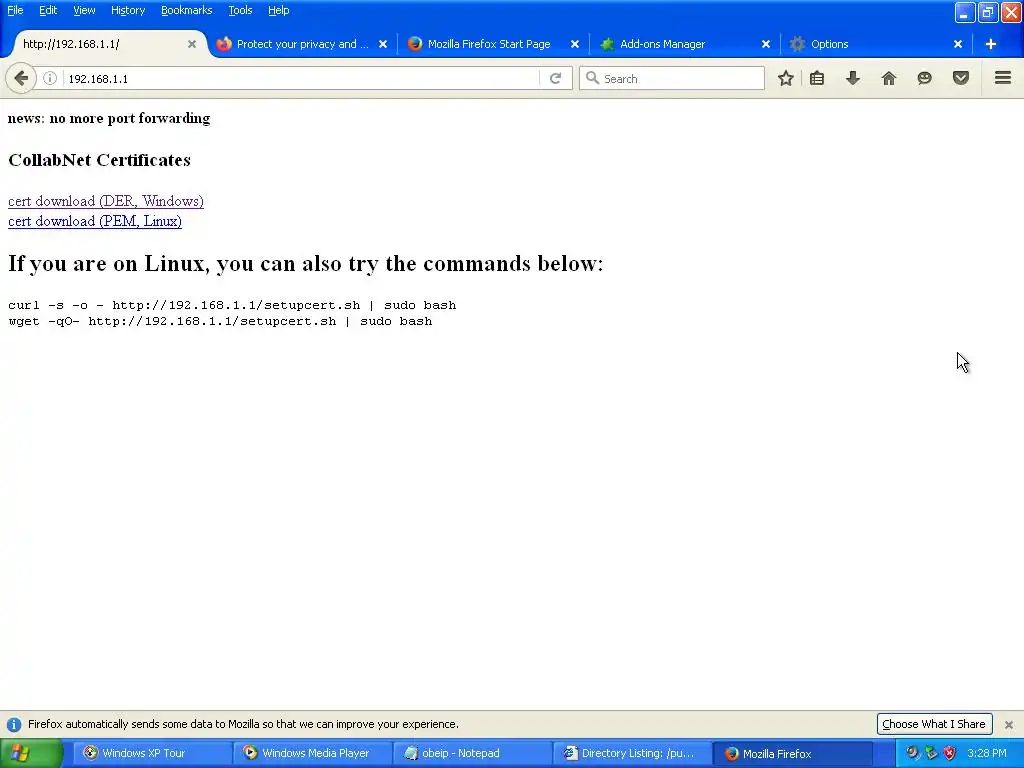
Task: Click the news: no more port forwarding text
Action: pyautogui.click(x=109, y=118)
